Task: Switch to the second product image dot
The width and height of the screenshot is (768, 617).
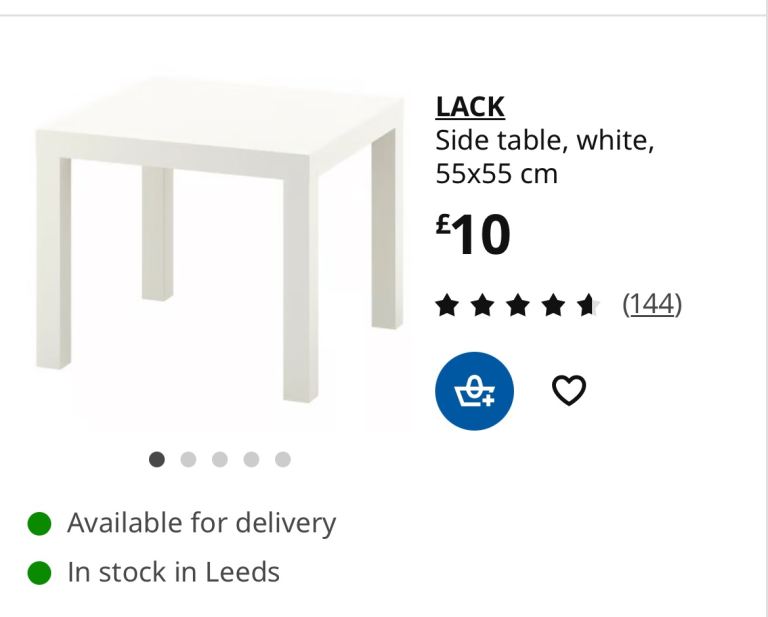Action: (x=188, y=459)
